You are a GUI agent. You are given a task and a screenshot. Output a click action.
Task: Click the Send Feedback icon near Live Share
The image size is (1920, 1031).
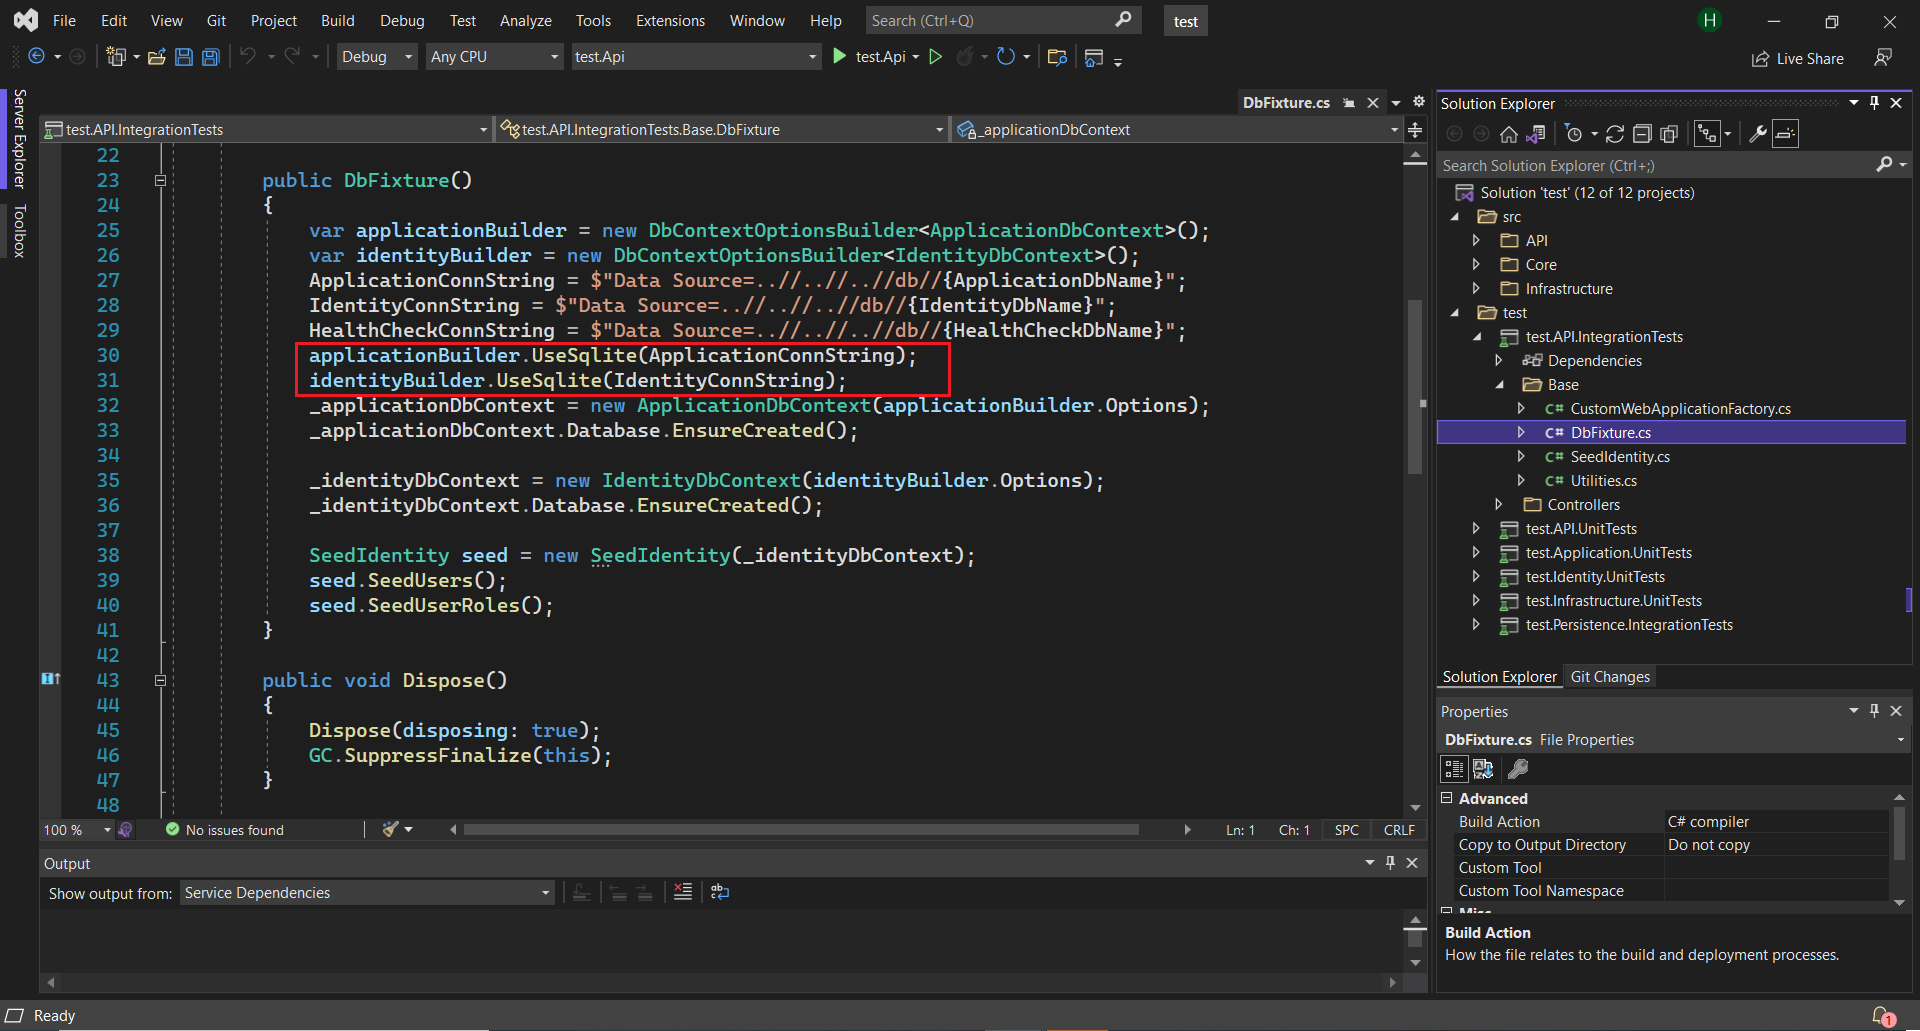coord(1883,58)
